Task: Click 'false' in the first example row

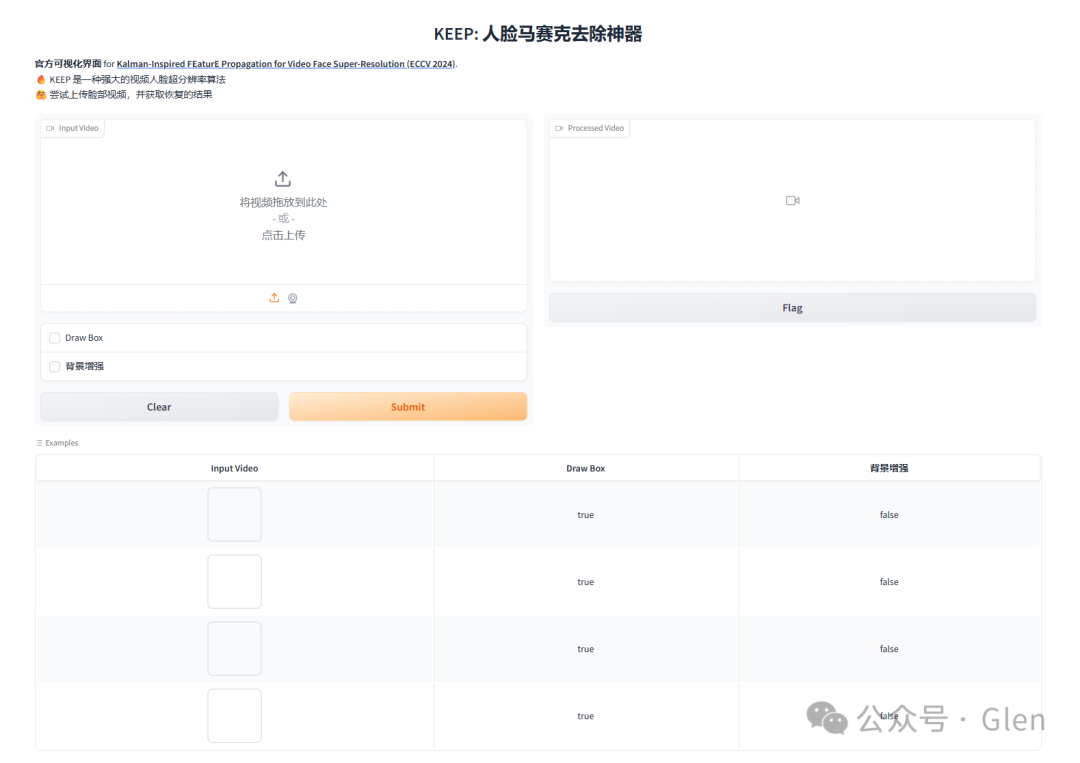Action: pyautogui.click(x=889, y=515)
